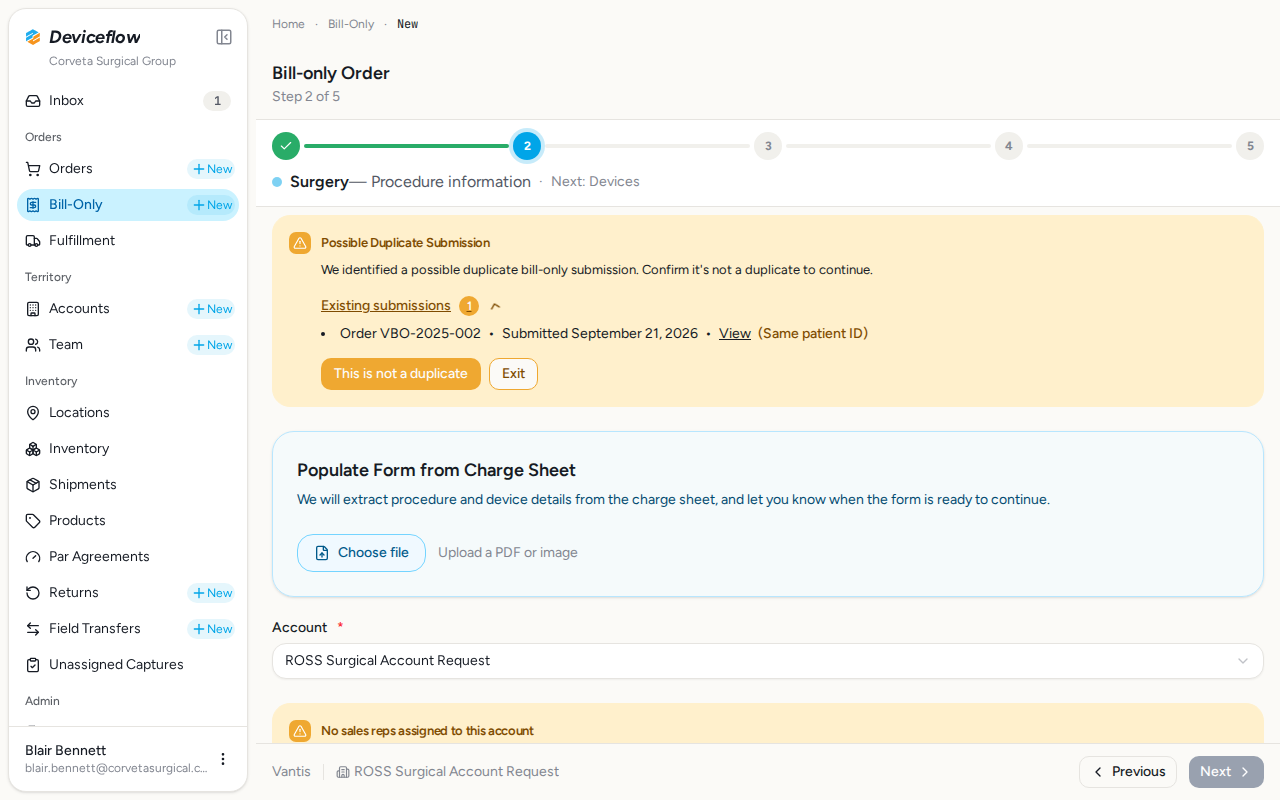This screenshot has height=800, width=1280.
Task: Go to Previous step
Action: [1128, 772]
